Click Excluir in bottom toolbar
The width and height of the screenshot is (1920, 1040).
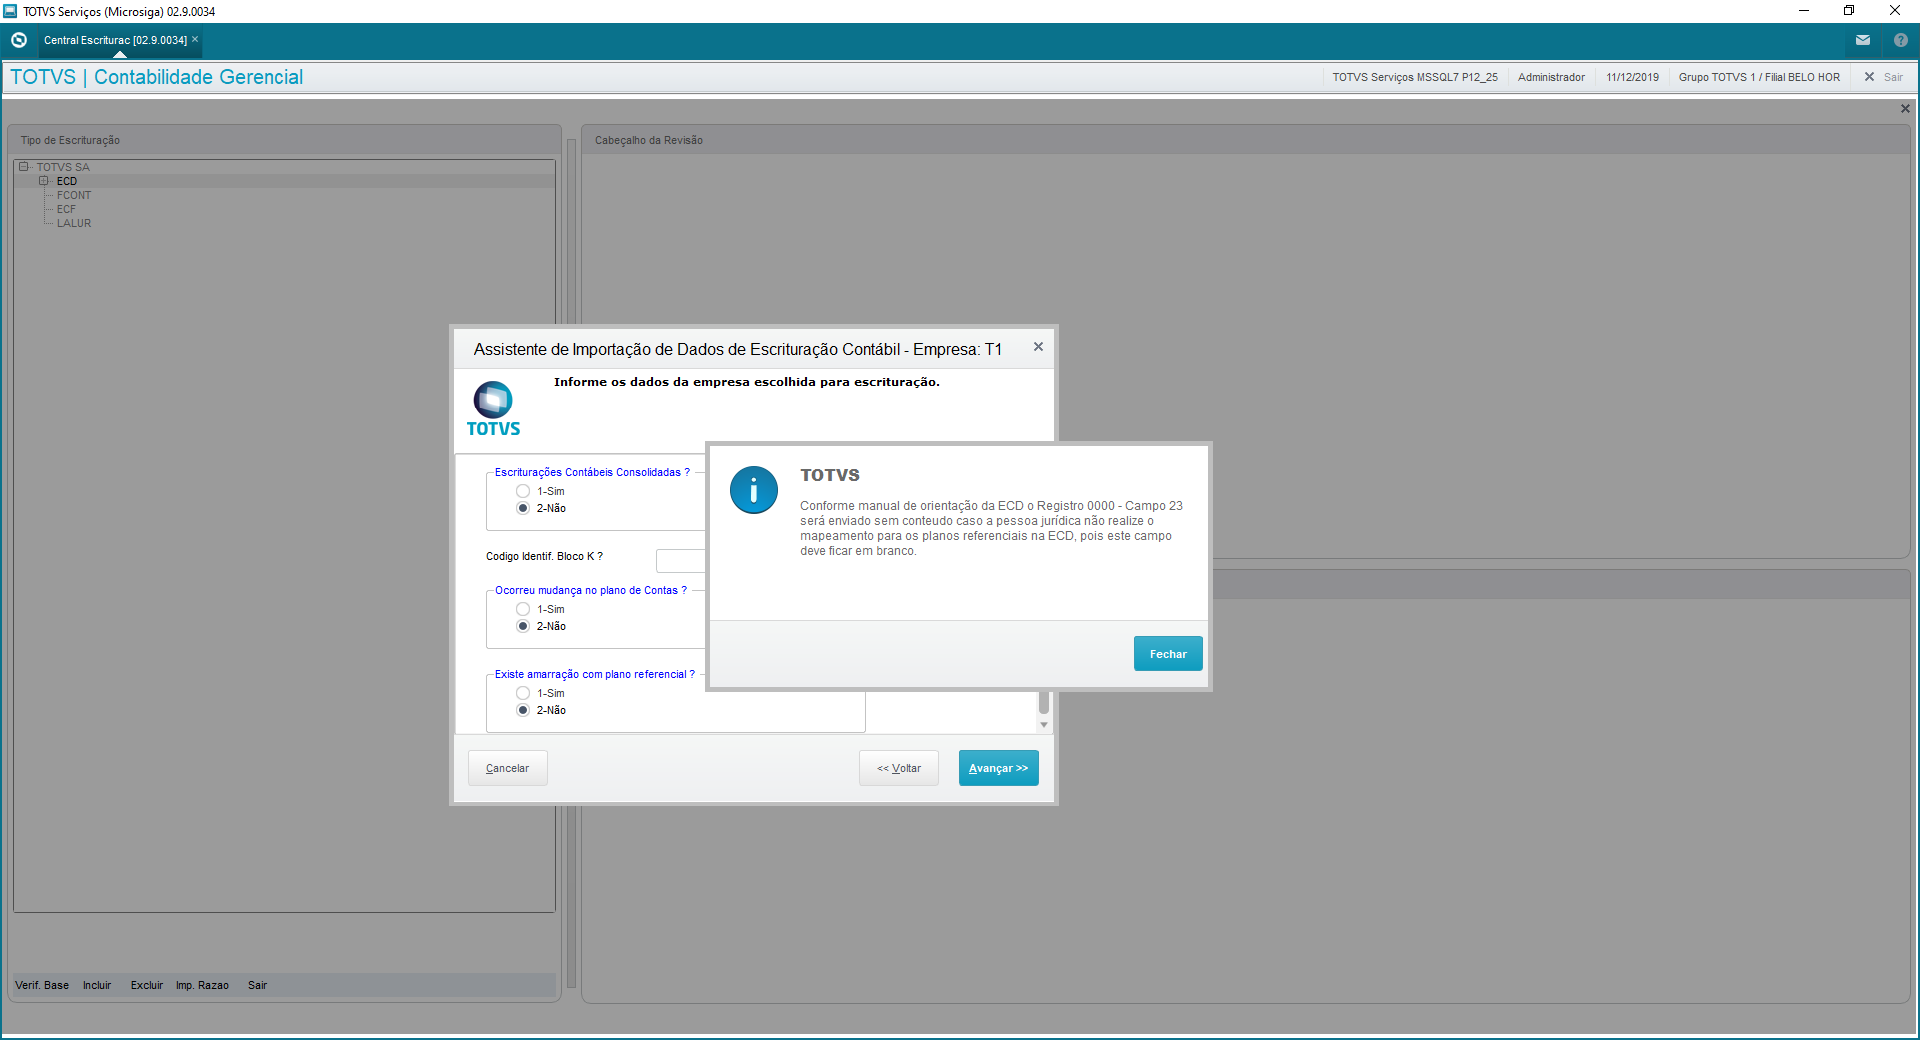[147, 985]
